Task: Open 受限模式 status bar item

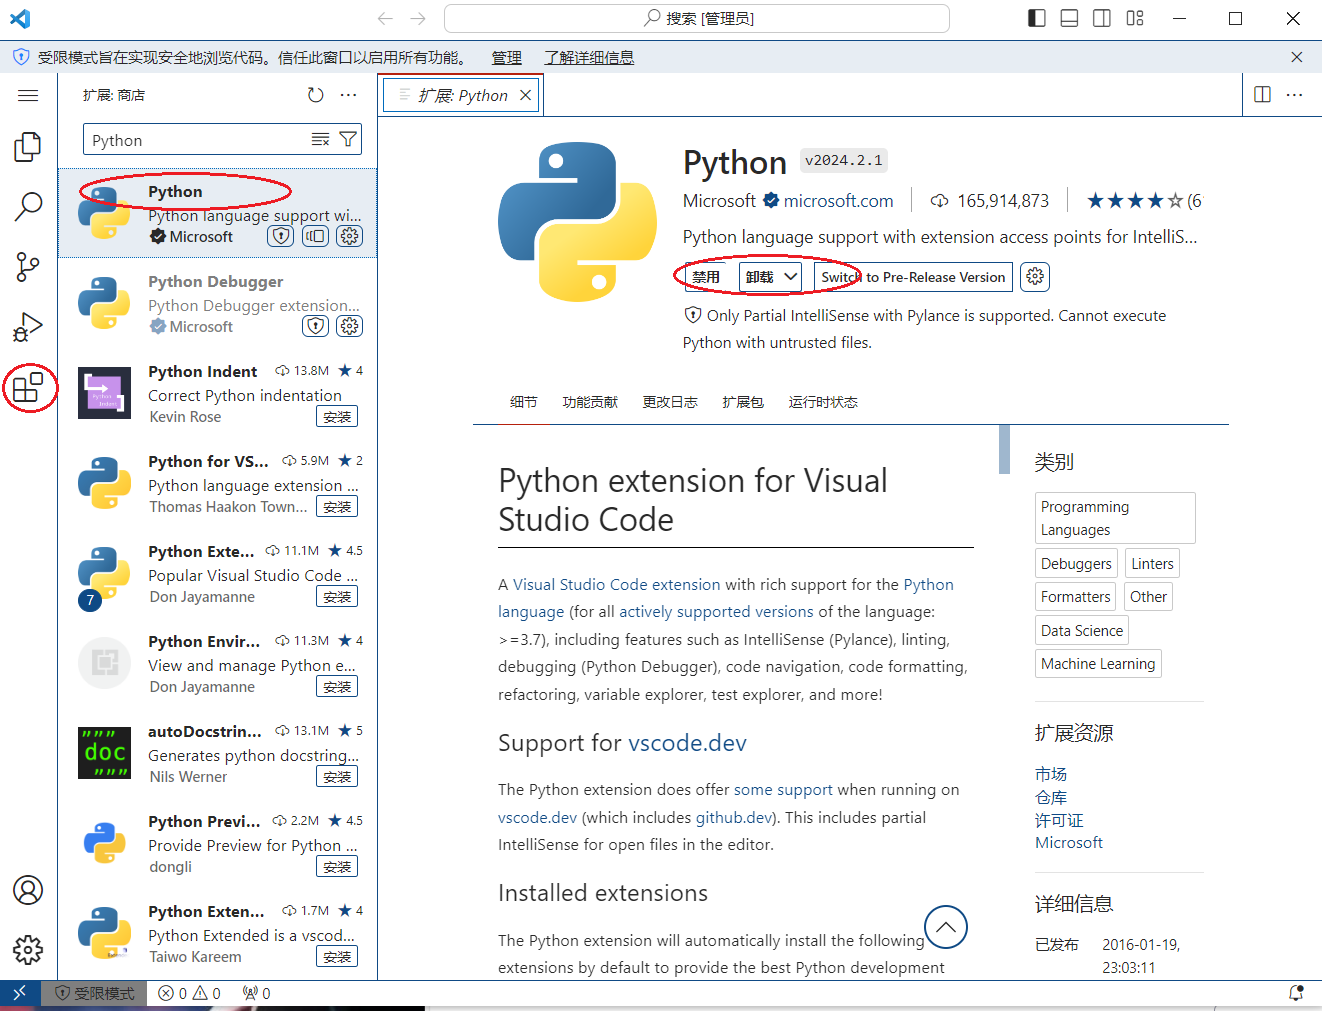Action: (95, 993)
